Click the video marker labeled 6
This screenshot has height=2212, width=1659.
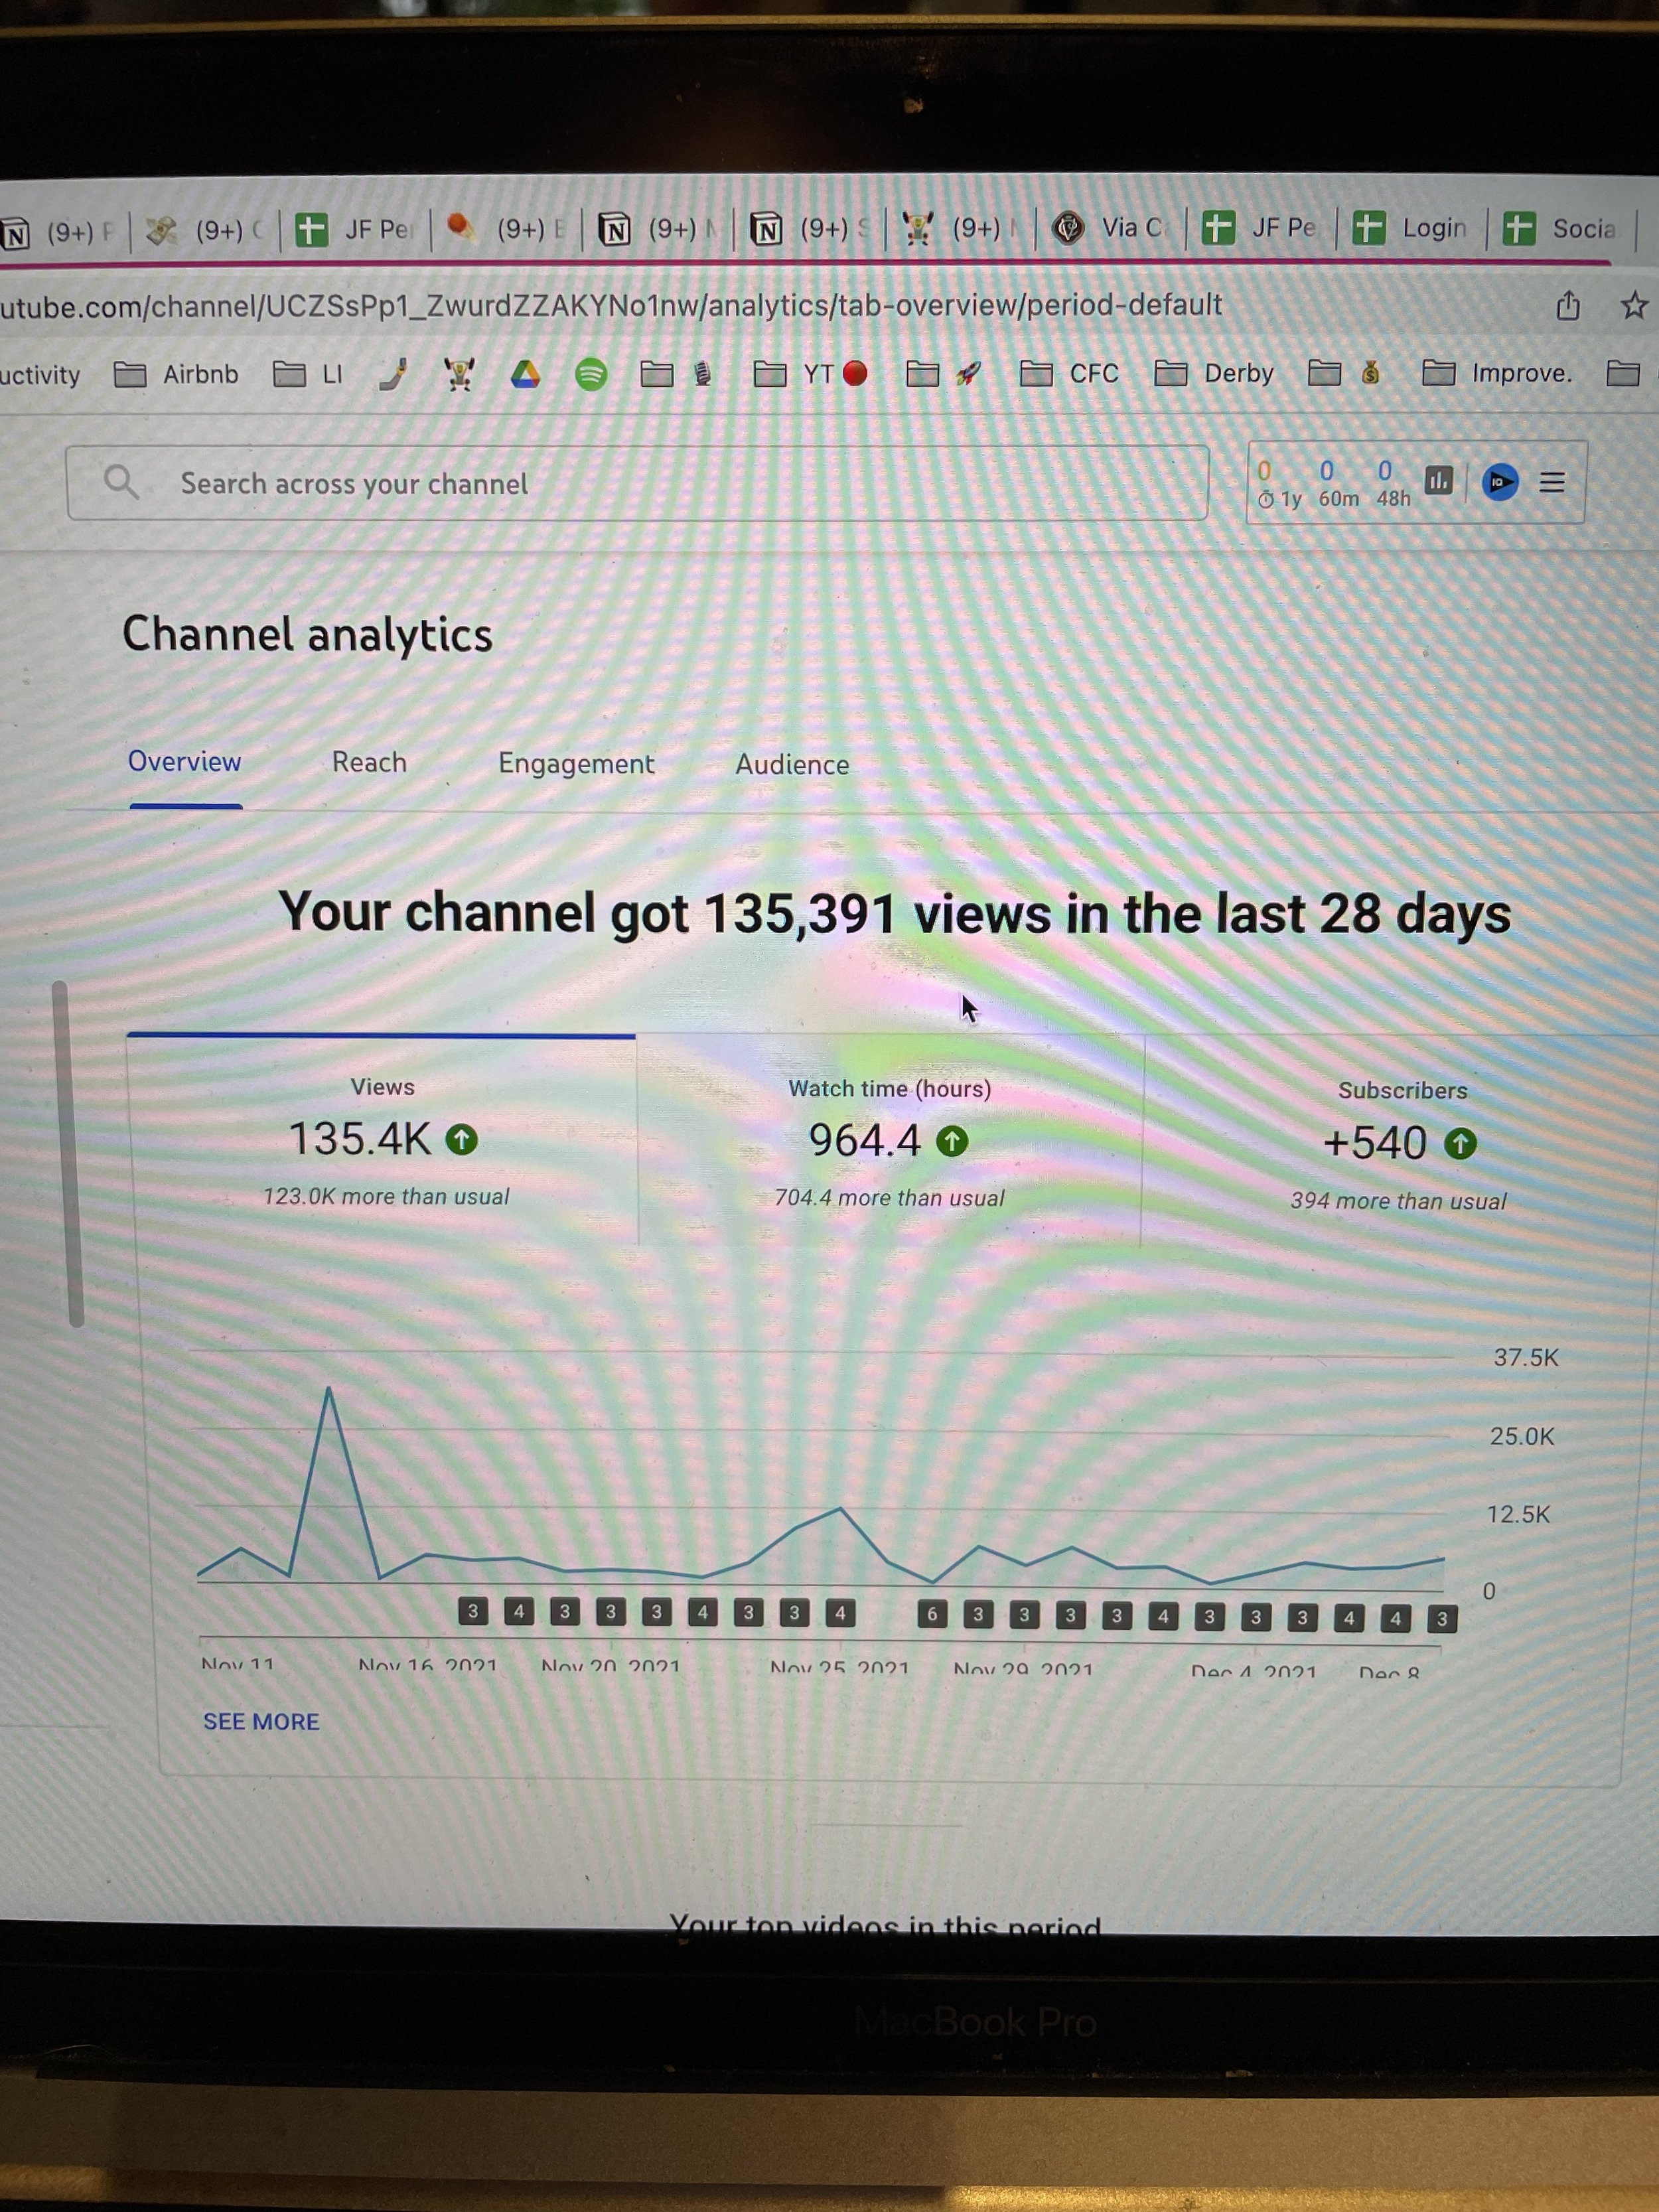coord(932,1614)
